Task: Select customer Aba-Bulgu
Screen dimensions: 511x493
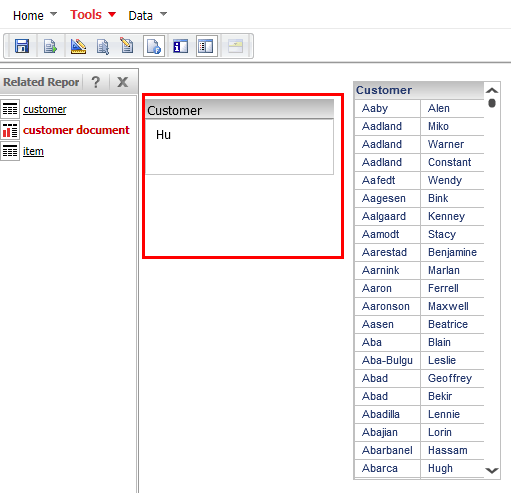Action: 388,360
